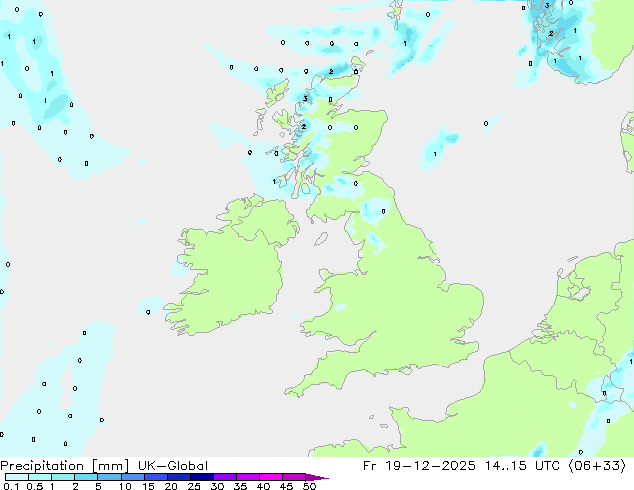The height and width of the screenshot is (490, 634).
Task: Click the "14..15 UTC" time text
Action: point(522,466)
